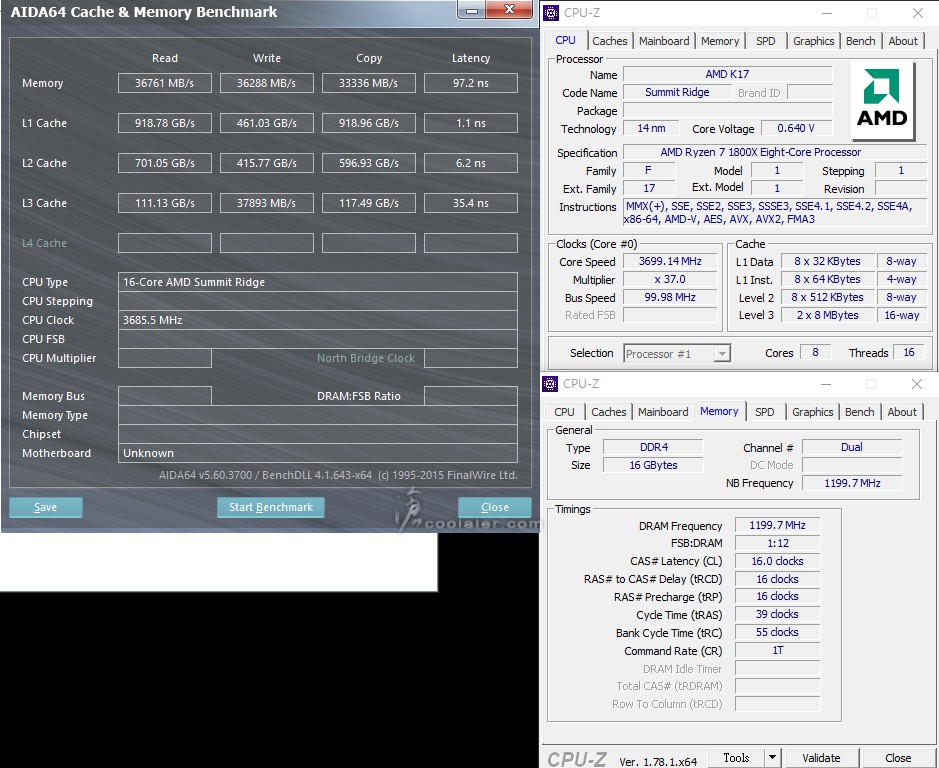Open the Tools button in CPU-Z
The height and width of the screenshot is (768, 939).
click(x=736, y=757)
